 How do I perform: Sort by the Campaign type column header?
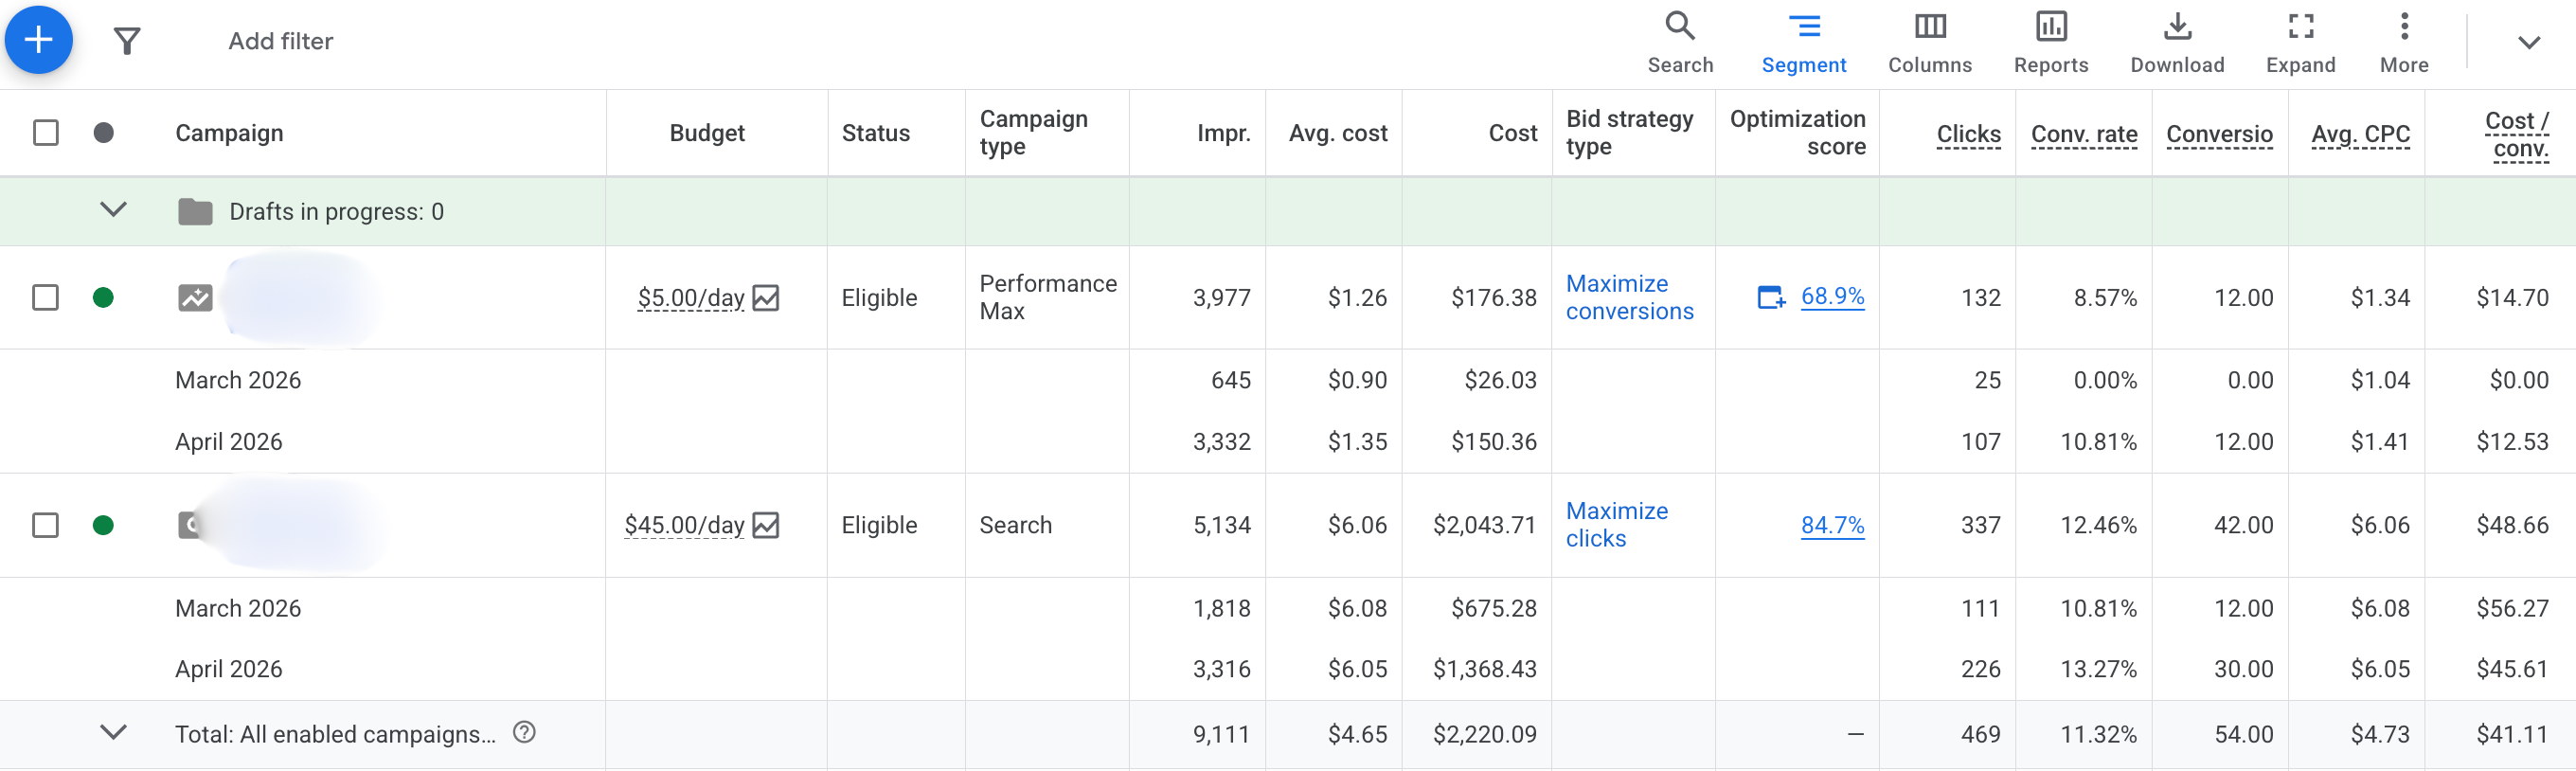pyautogui.click(x=1033, y=132)
